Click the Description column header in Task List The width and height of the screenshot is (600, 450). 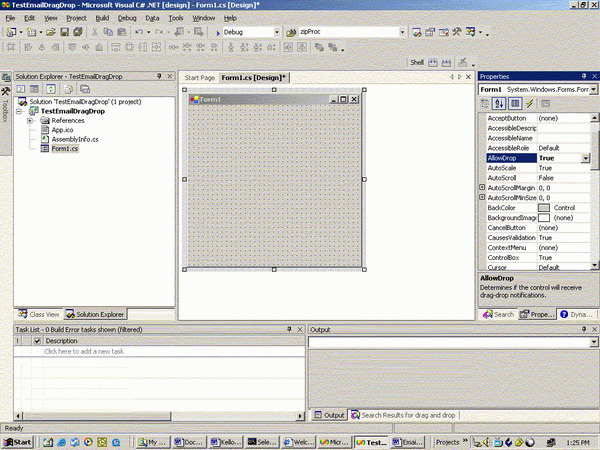[174, 341]
